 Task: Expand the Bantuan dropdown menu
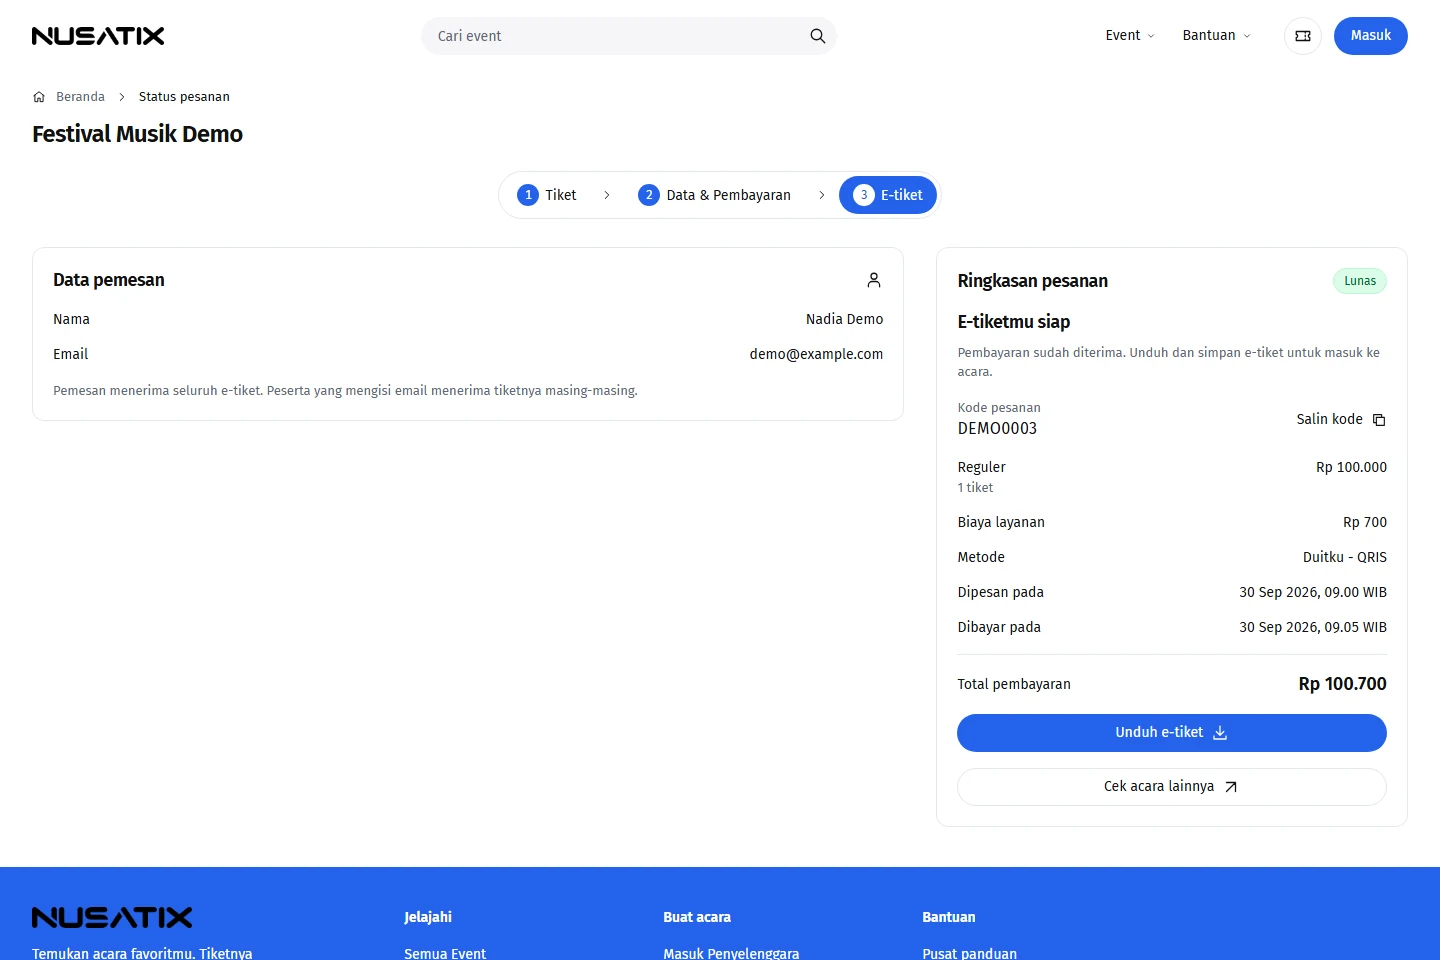pyautogui.click(x=1217, y=36)
